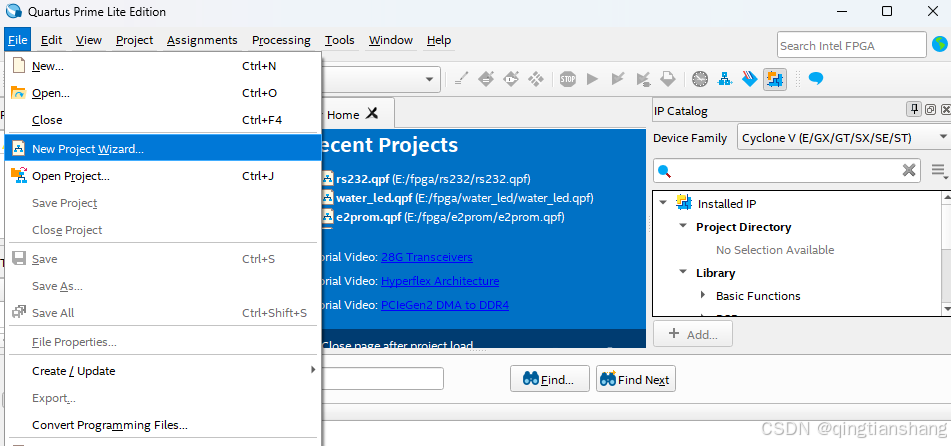The height and width of the screenshot is (446, 951).
Task: Open the Help menu
Action: click(439, 40)
